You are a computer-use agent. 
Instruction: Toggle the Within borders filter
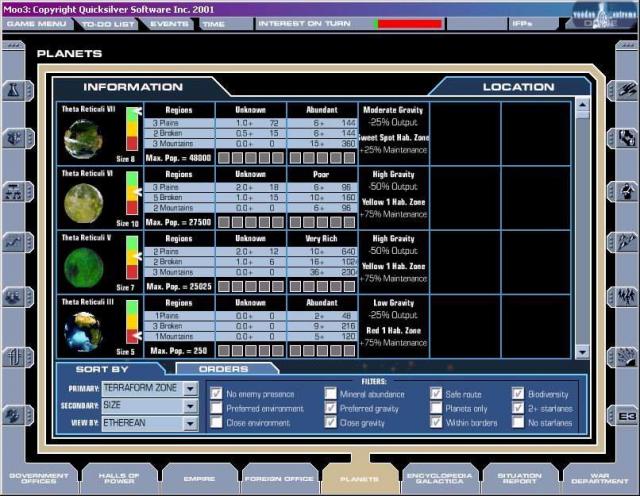point(436,422)
